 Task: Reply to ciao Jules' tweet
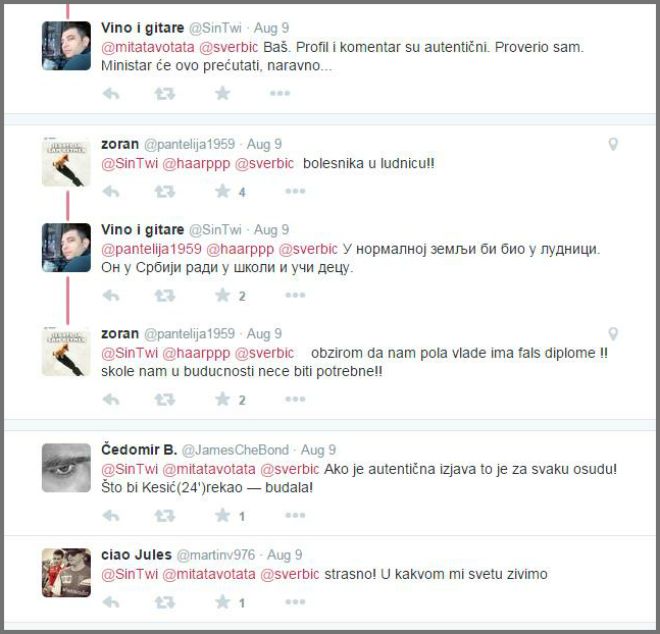(x=111, y=602)
